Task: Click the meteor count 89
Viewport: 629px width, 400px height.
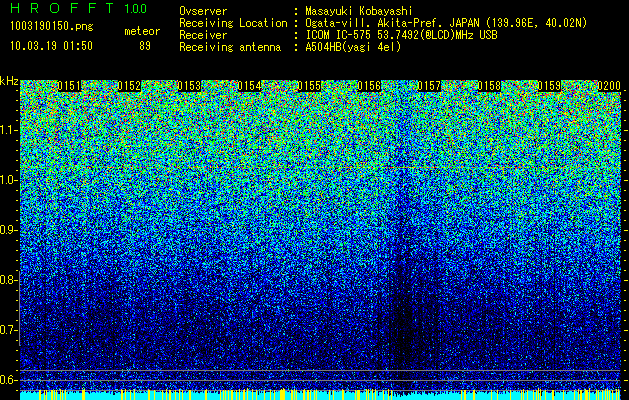Action: pos(145,46)
